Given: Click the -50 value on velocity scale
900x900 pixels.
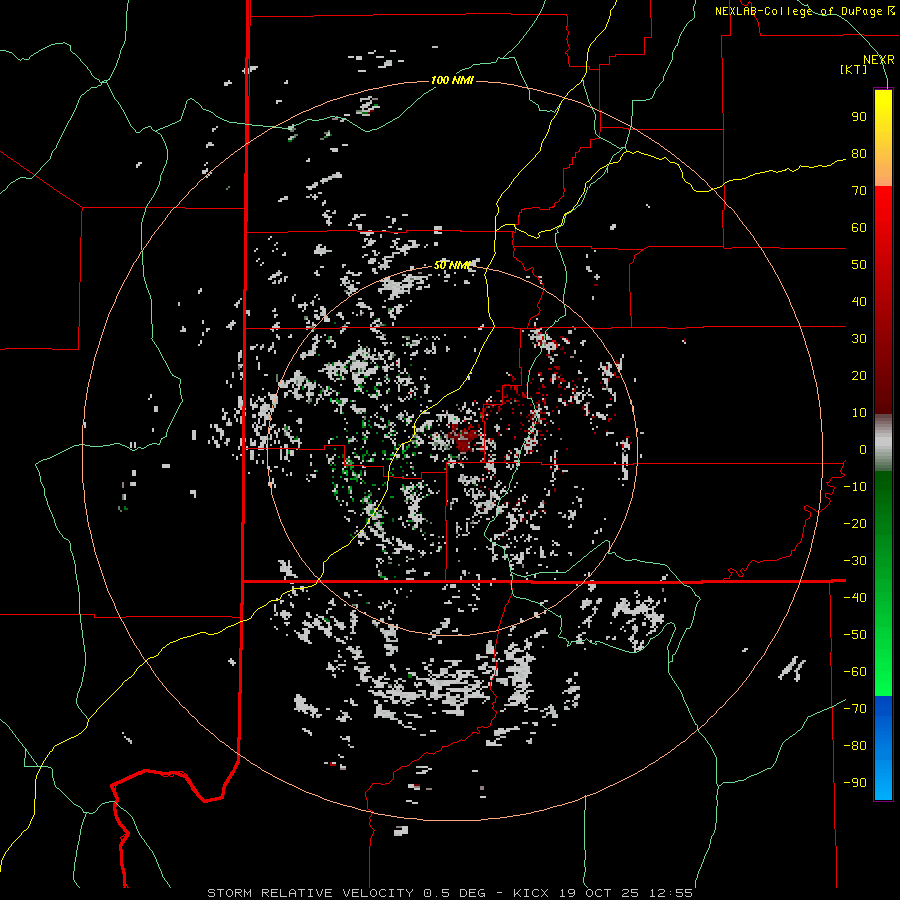Looking at the screenshot, I should 855,635.
